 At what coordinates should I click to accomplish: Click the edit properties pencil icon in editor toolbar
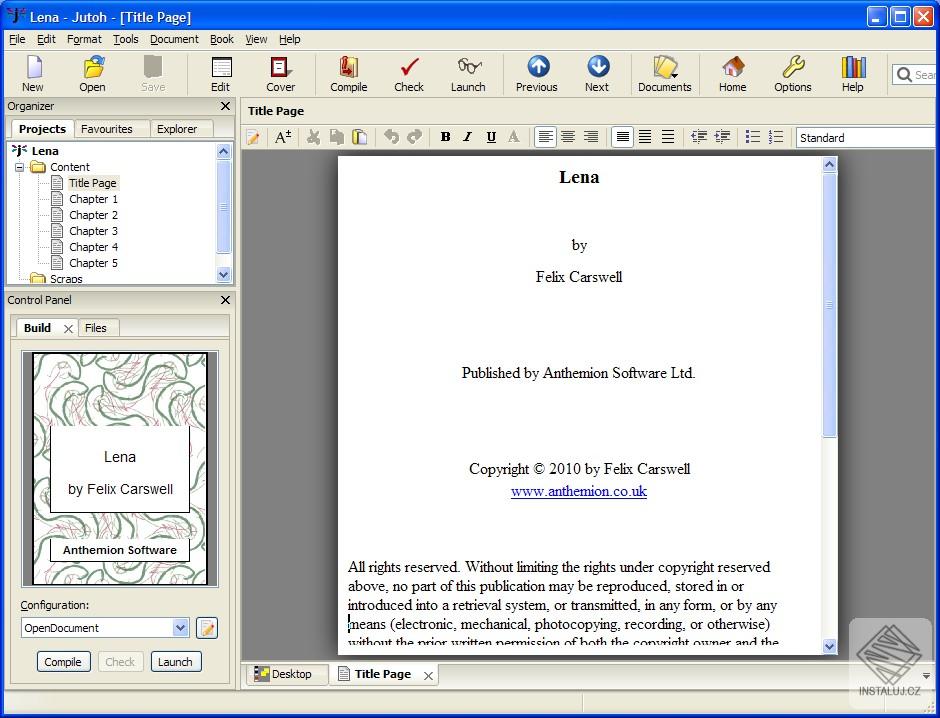tap(254, 137)
